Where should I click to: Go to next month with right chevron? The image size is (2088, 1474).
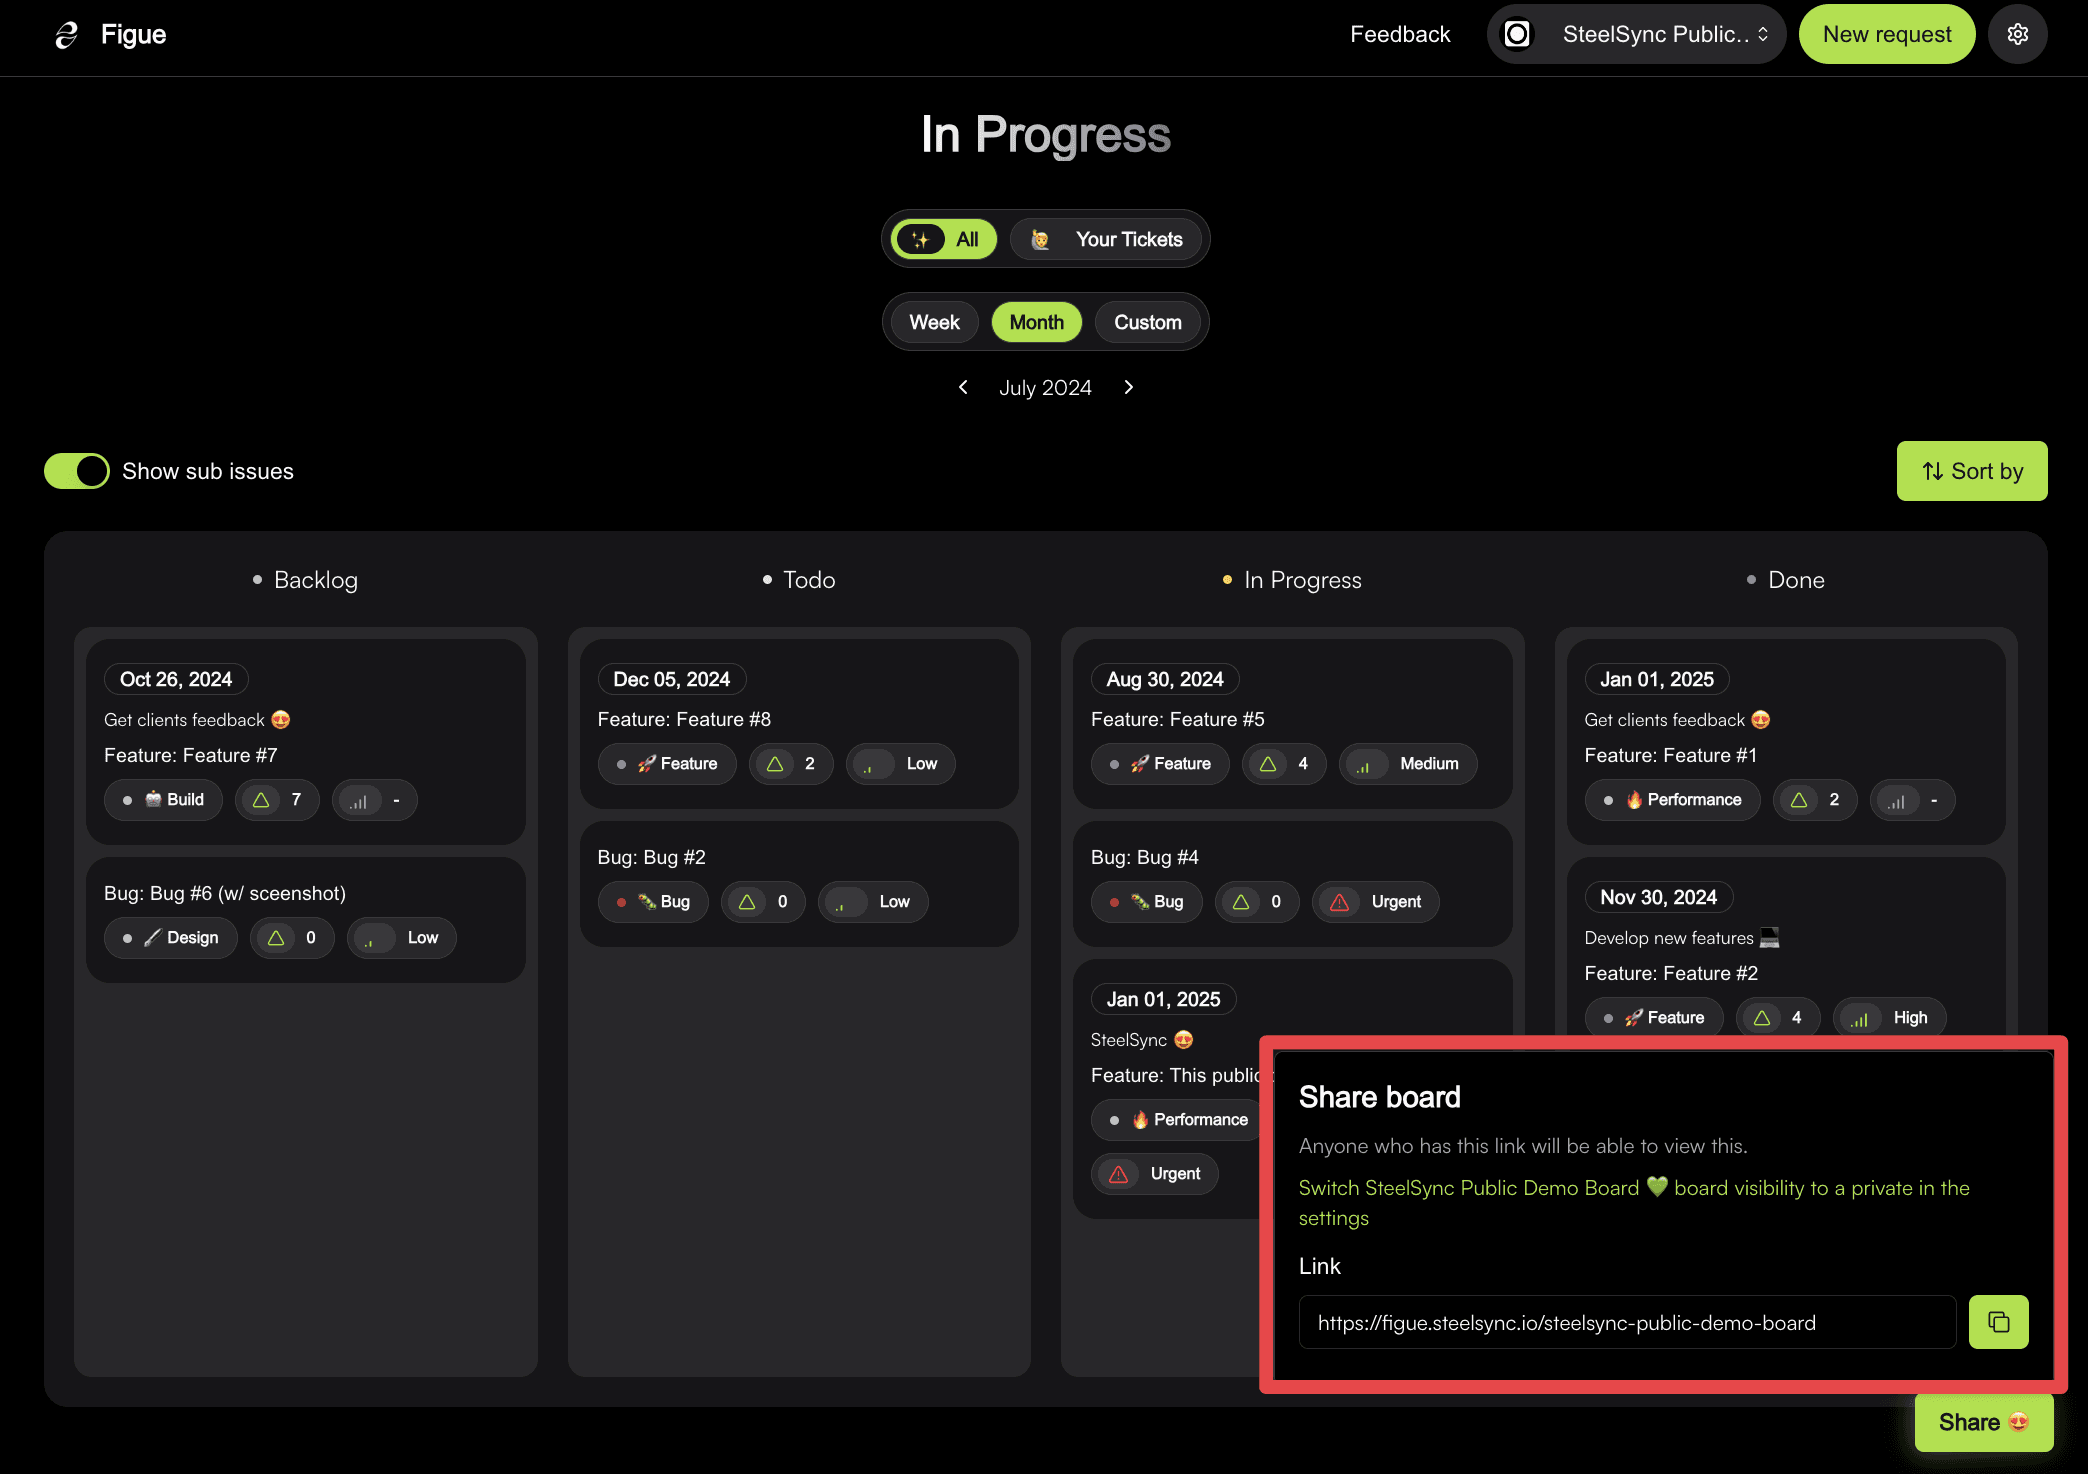tap(1129, 387)
